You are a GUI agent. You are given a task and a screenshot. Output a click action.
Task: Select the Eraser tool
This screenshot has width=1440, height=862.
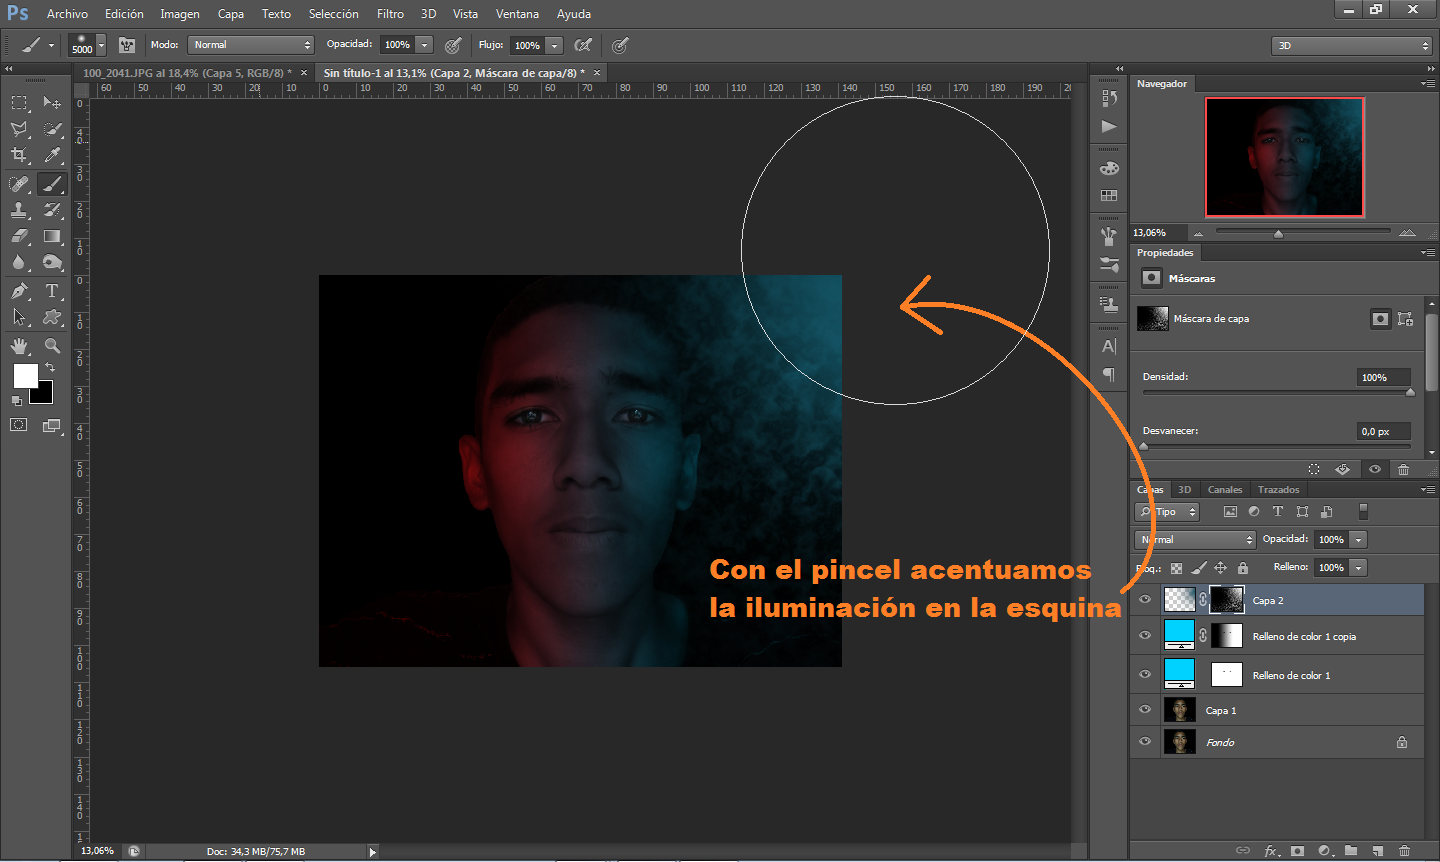pos(19,236)
